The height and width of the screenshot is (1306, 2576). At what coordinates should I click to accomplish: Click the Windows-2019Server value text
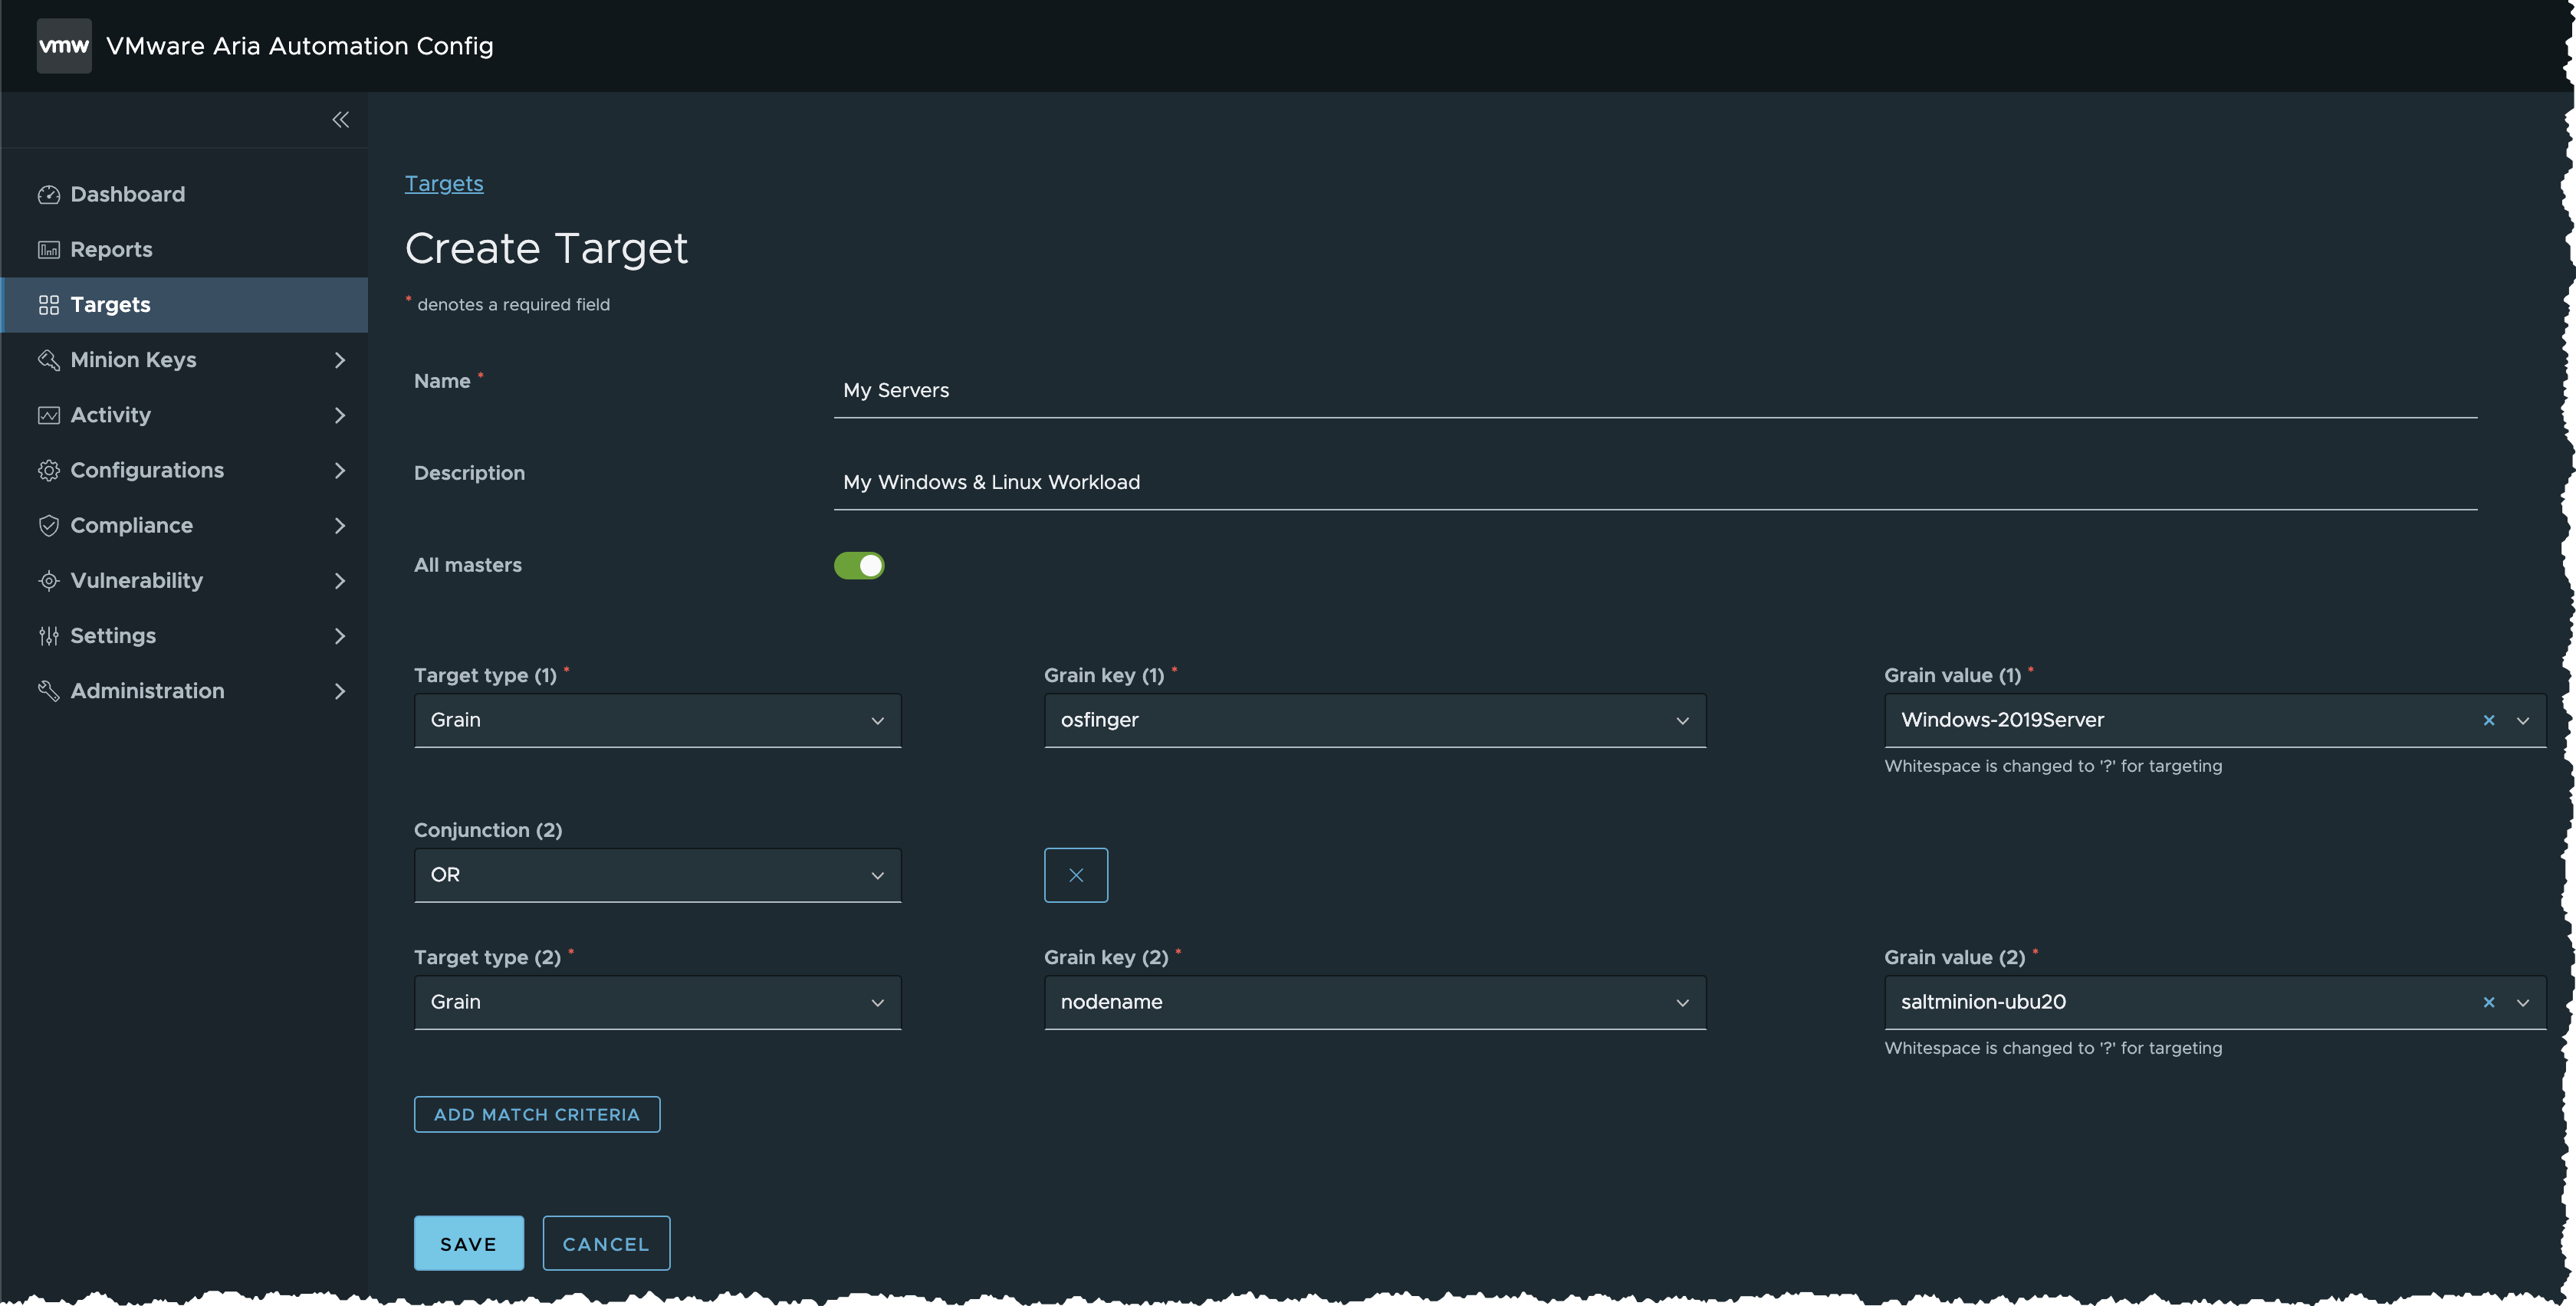point(2002,720)
